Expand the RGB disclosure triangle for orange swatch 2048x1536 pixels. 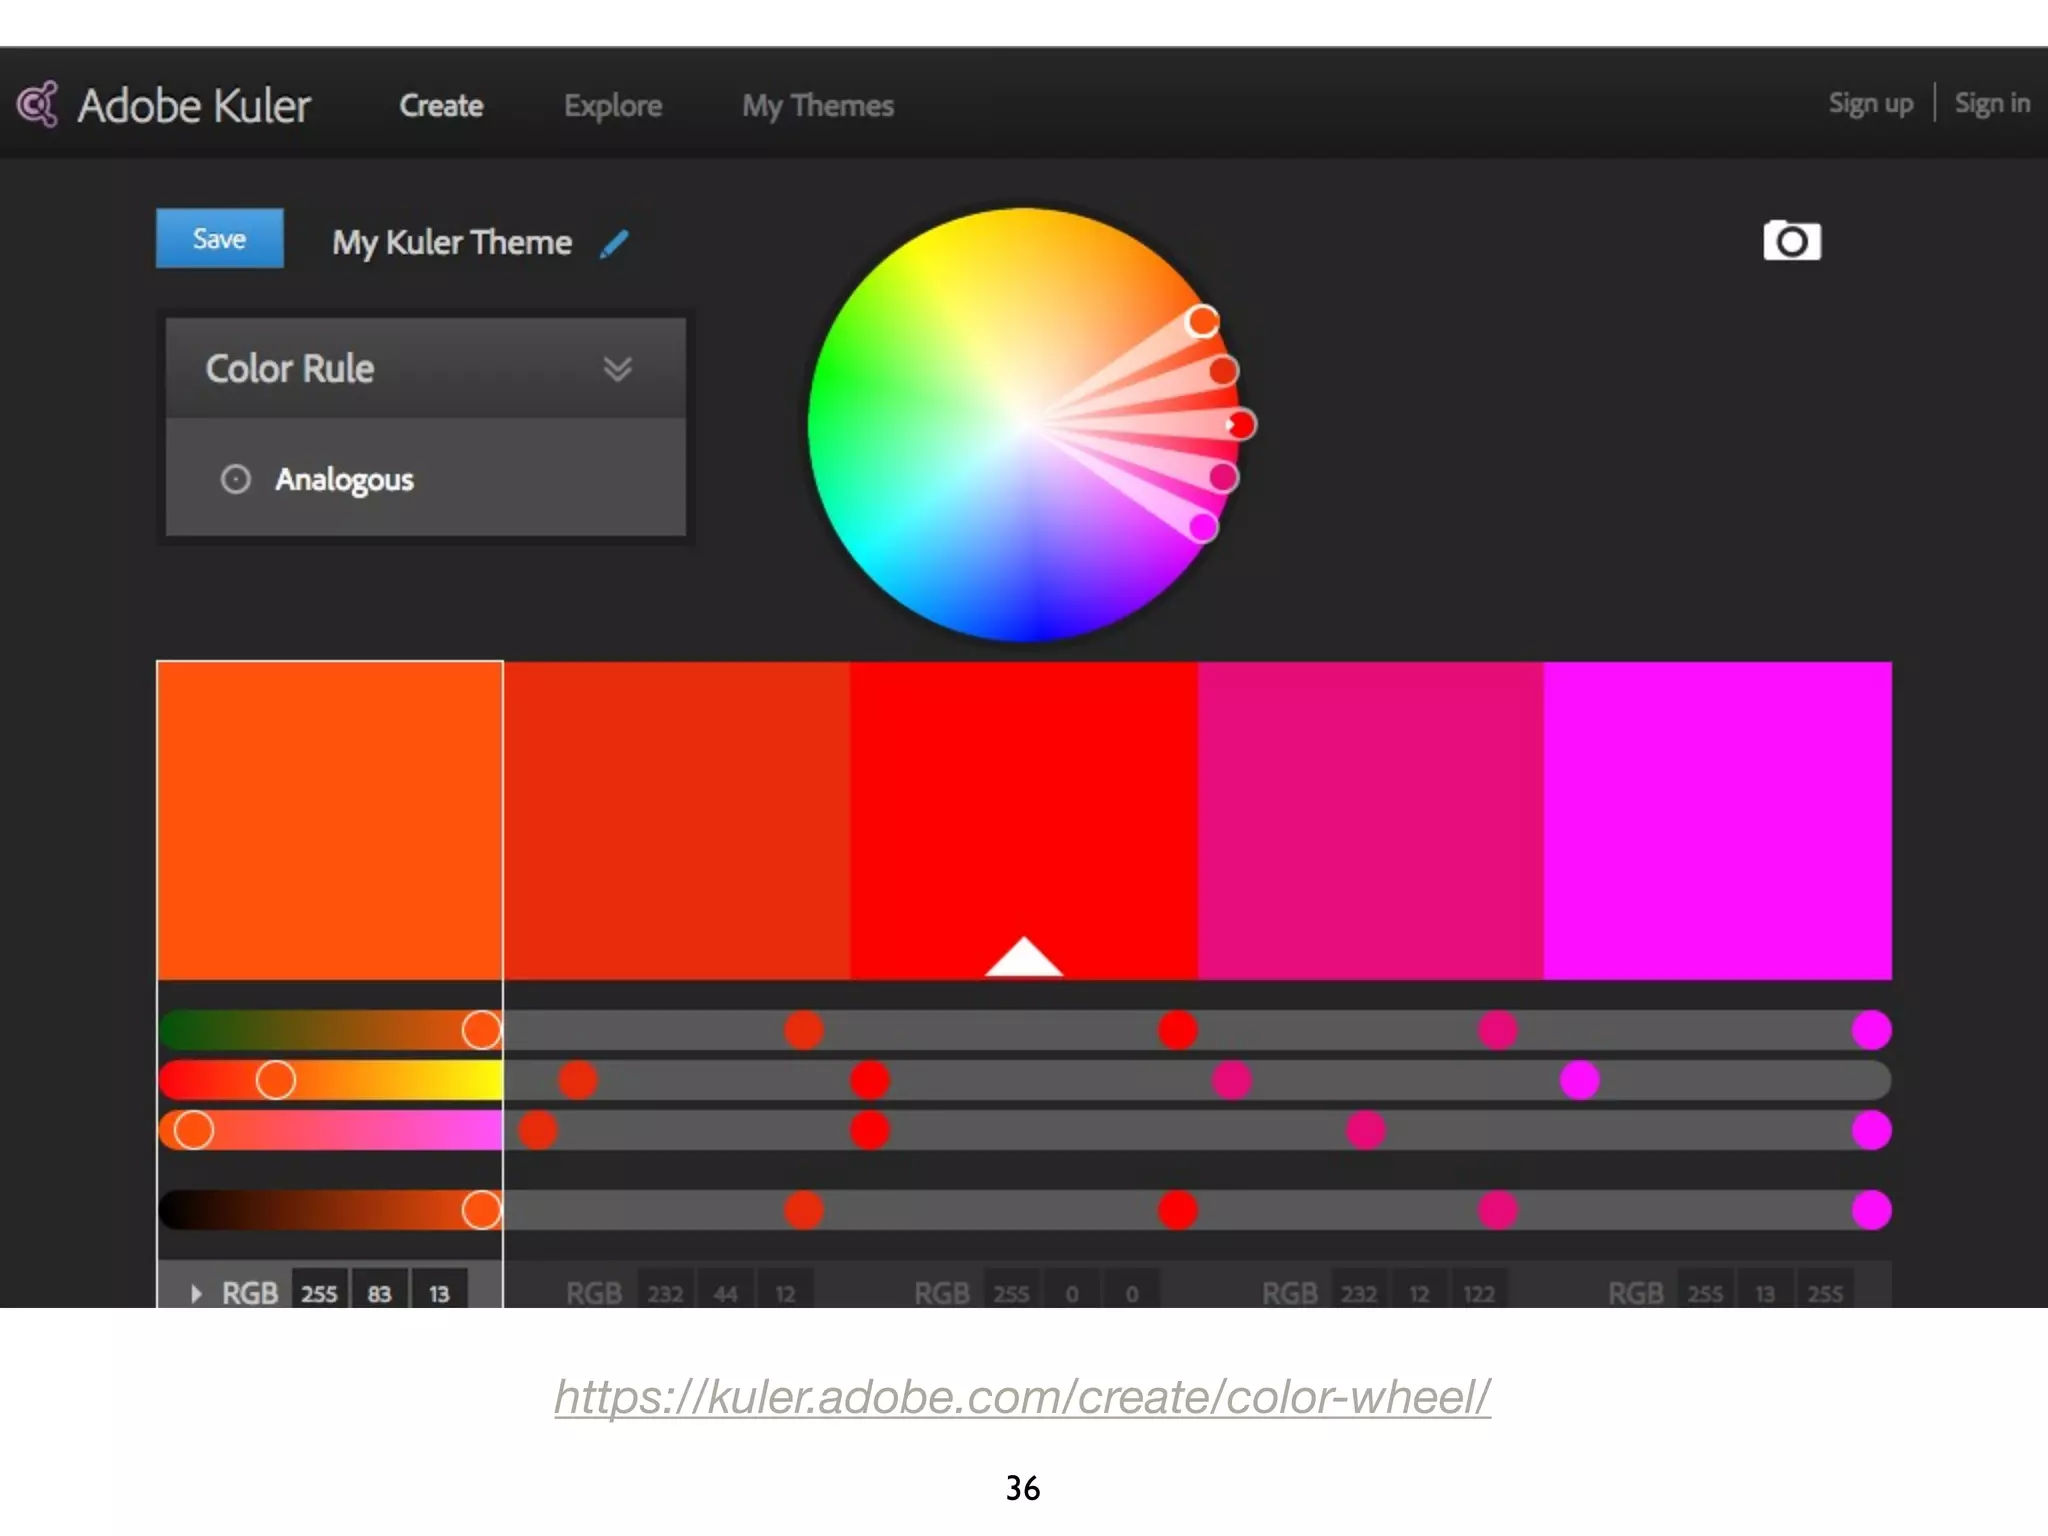[196, 1293]
